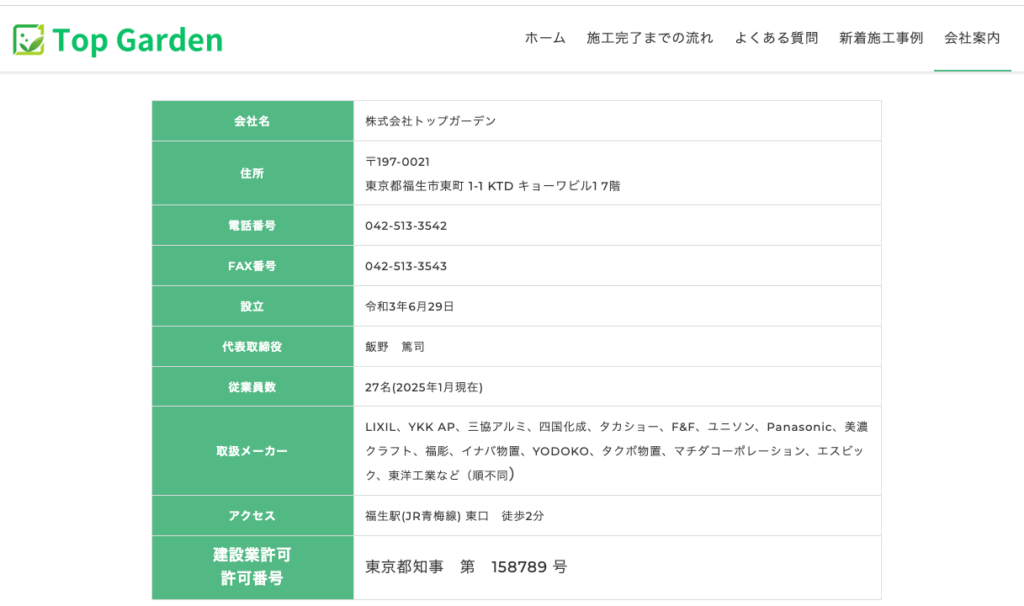Click the representative name 飯野 篤司
Image resolution: width=1024 pixels, height=606 pixels.
[394, 346]
